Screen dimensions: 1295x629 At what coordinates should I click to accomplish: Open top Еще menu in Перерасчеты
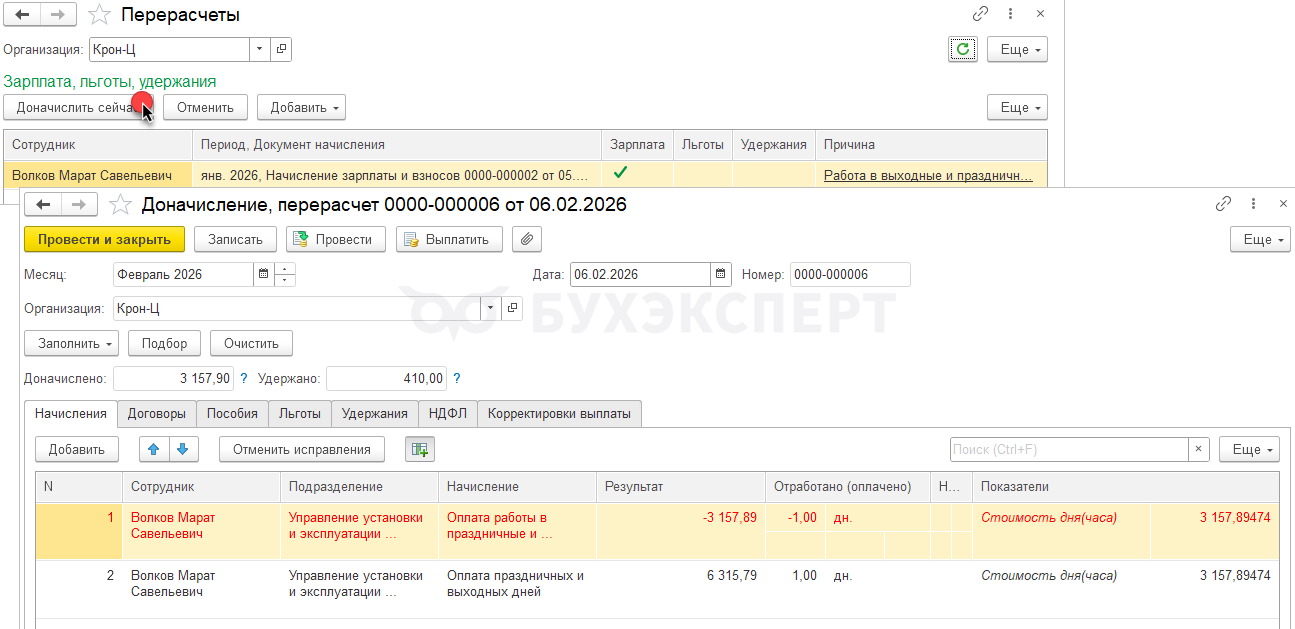[x=1017, y=49]
